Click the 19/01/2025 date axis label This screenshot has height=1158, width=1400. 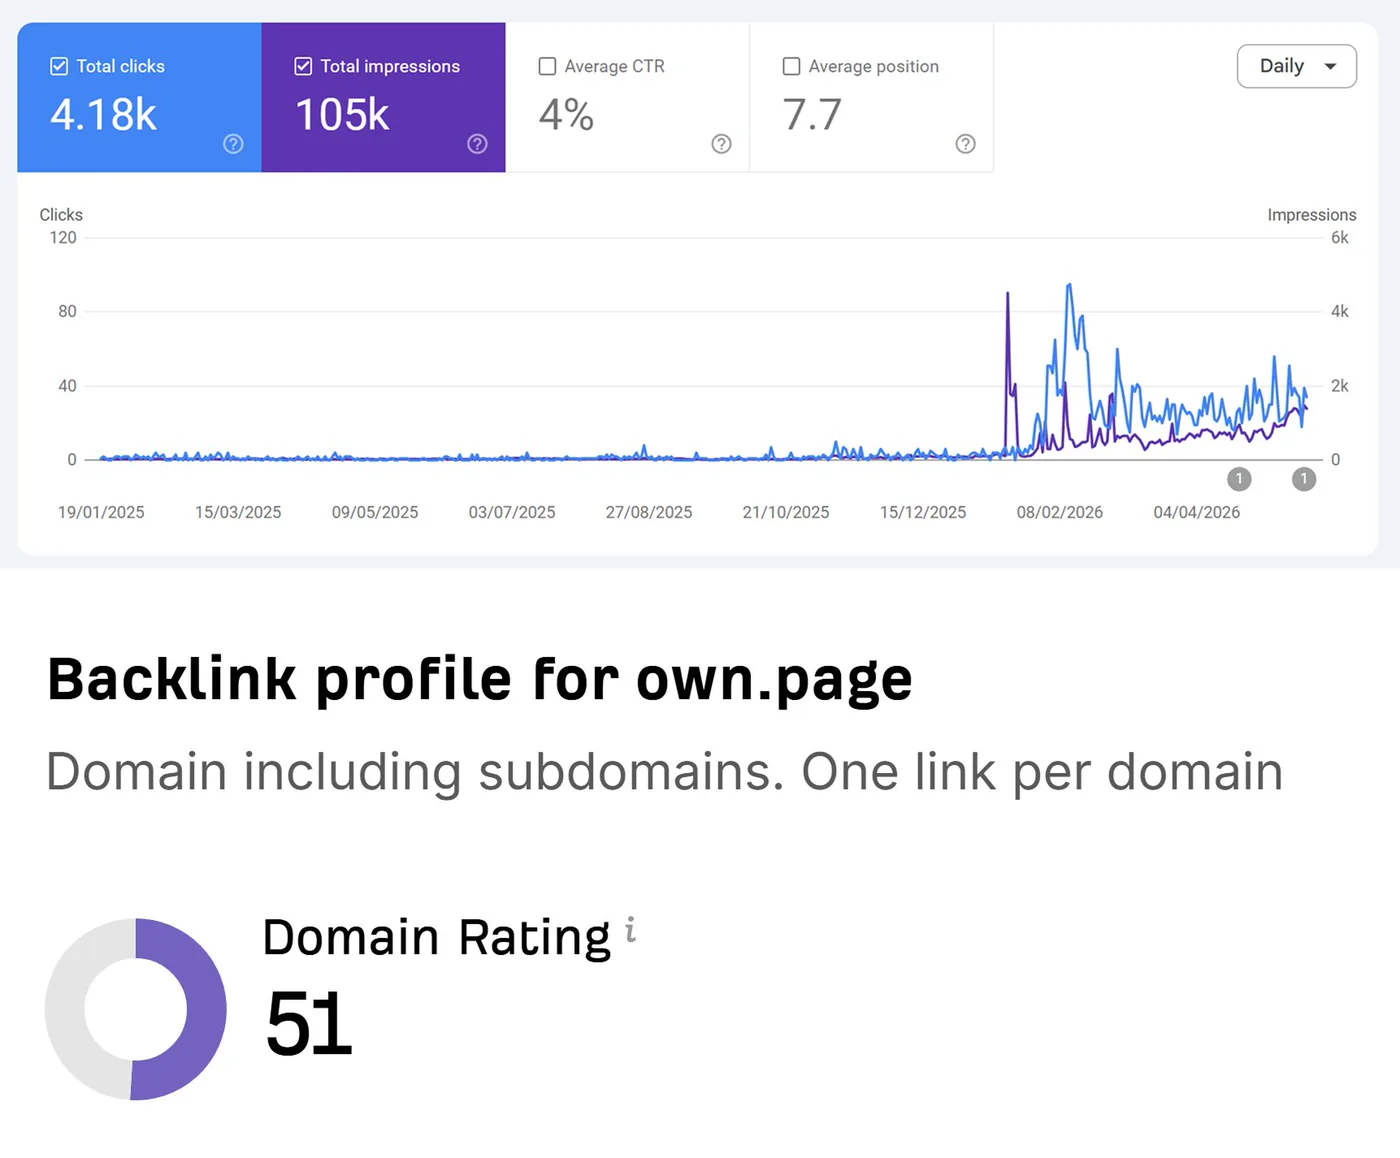point(101,512)
